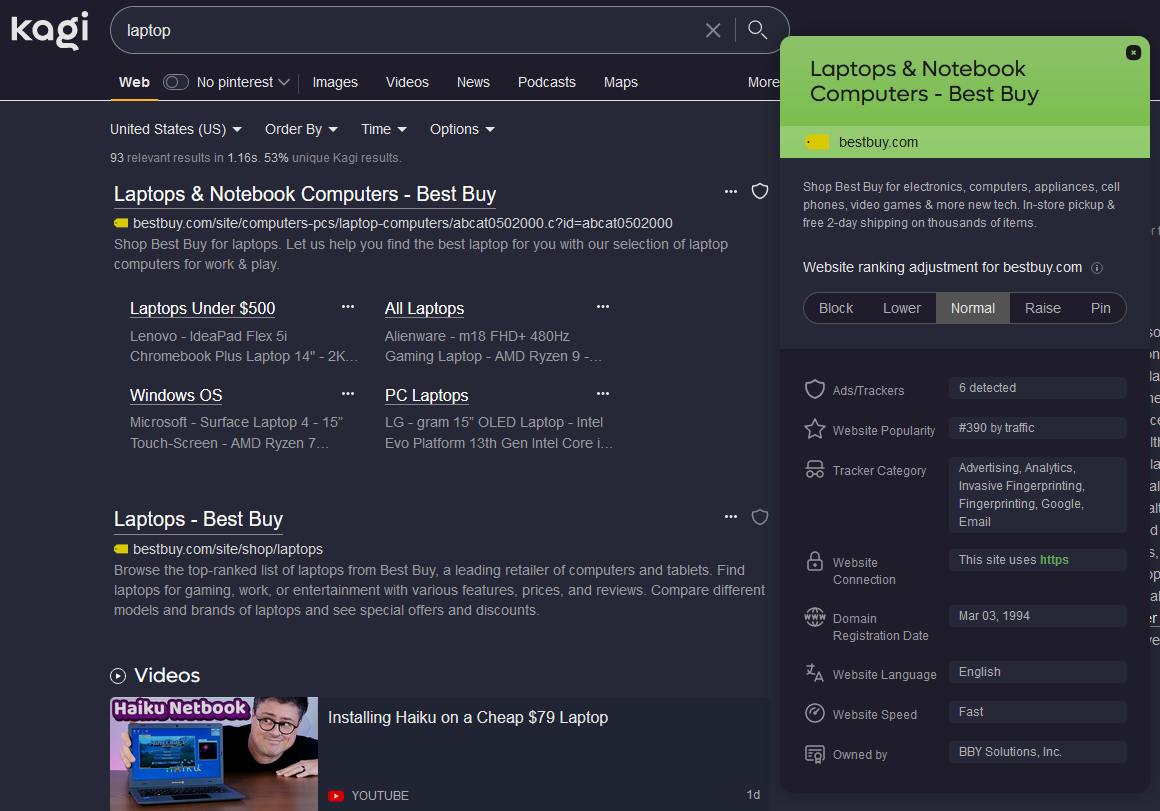This screenshot has height=811, width=1160.
Task: Open more options dots for first result
Action: click(731, 191)
